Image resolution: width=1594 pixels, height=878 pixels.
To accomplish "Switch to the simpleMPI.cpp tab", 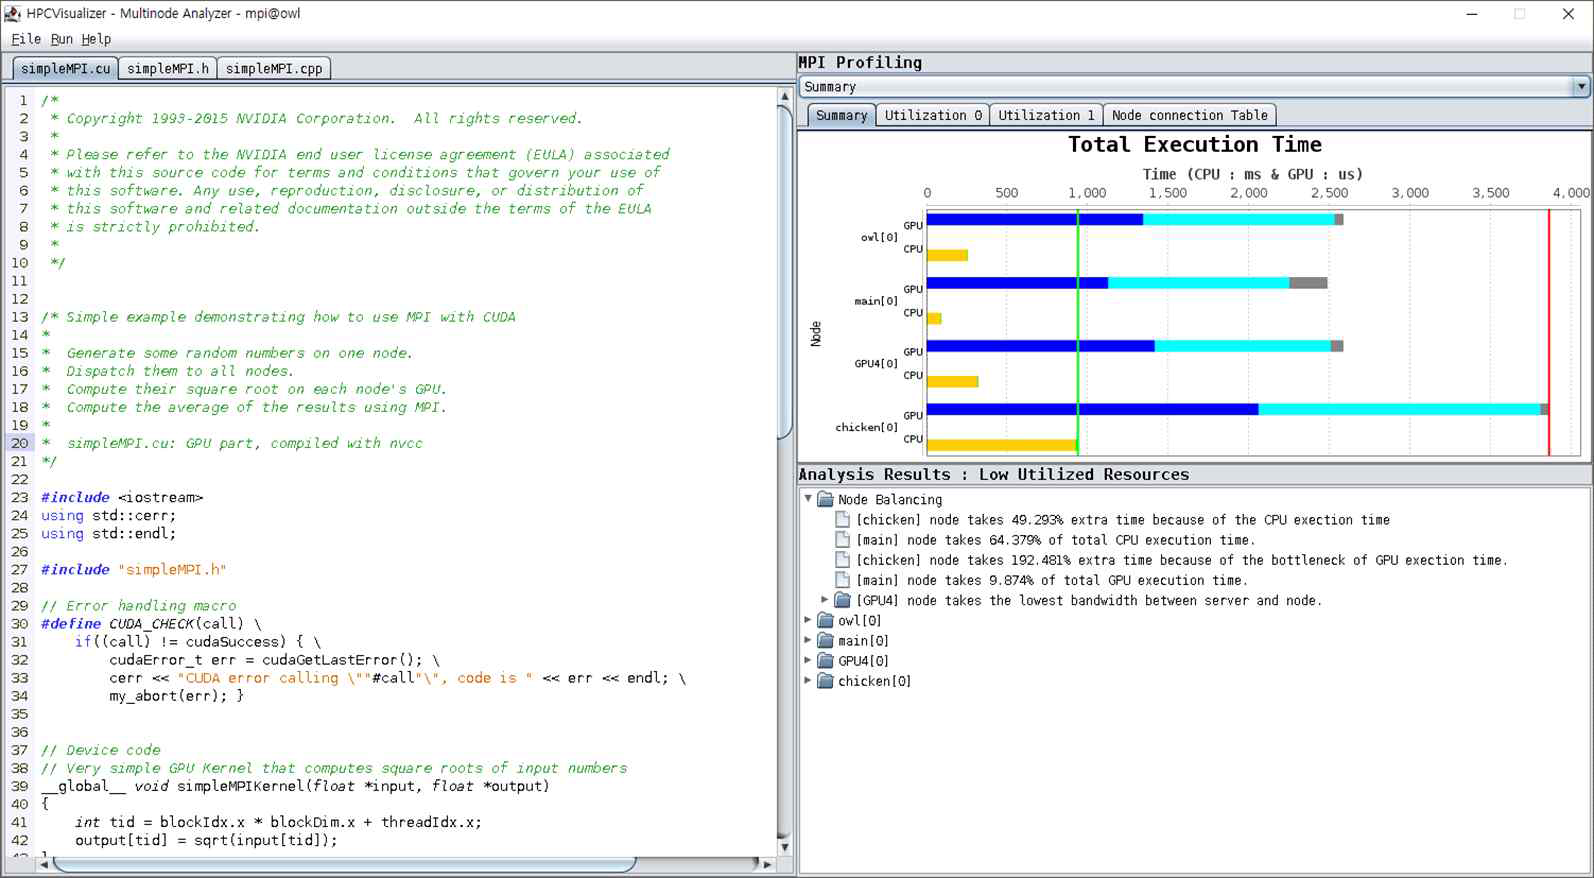I will click(x=273, y=69).
